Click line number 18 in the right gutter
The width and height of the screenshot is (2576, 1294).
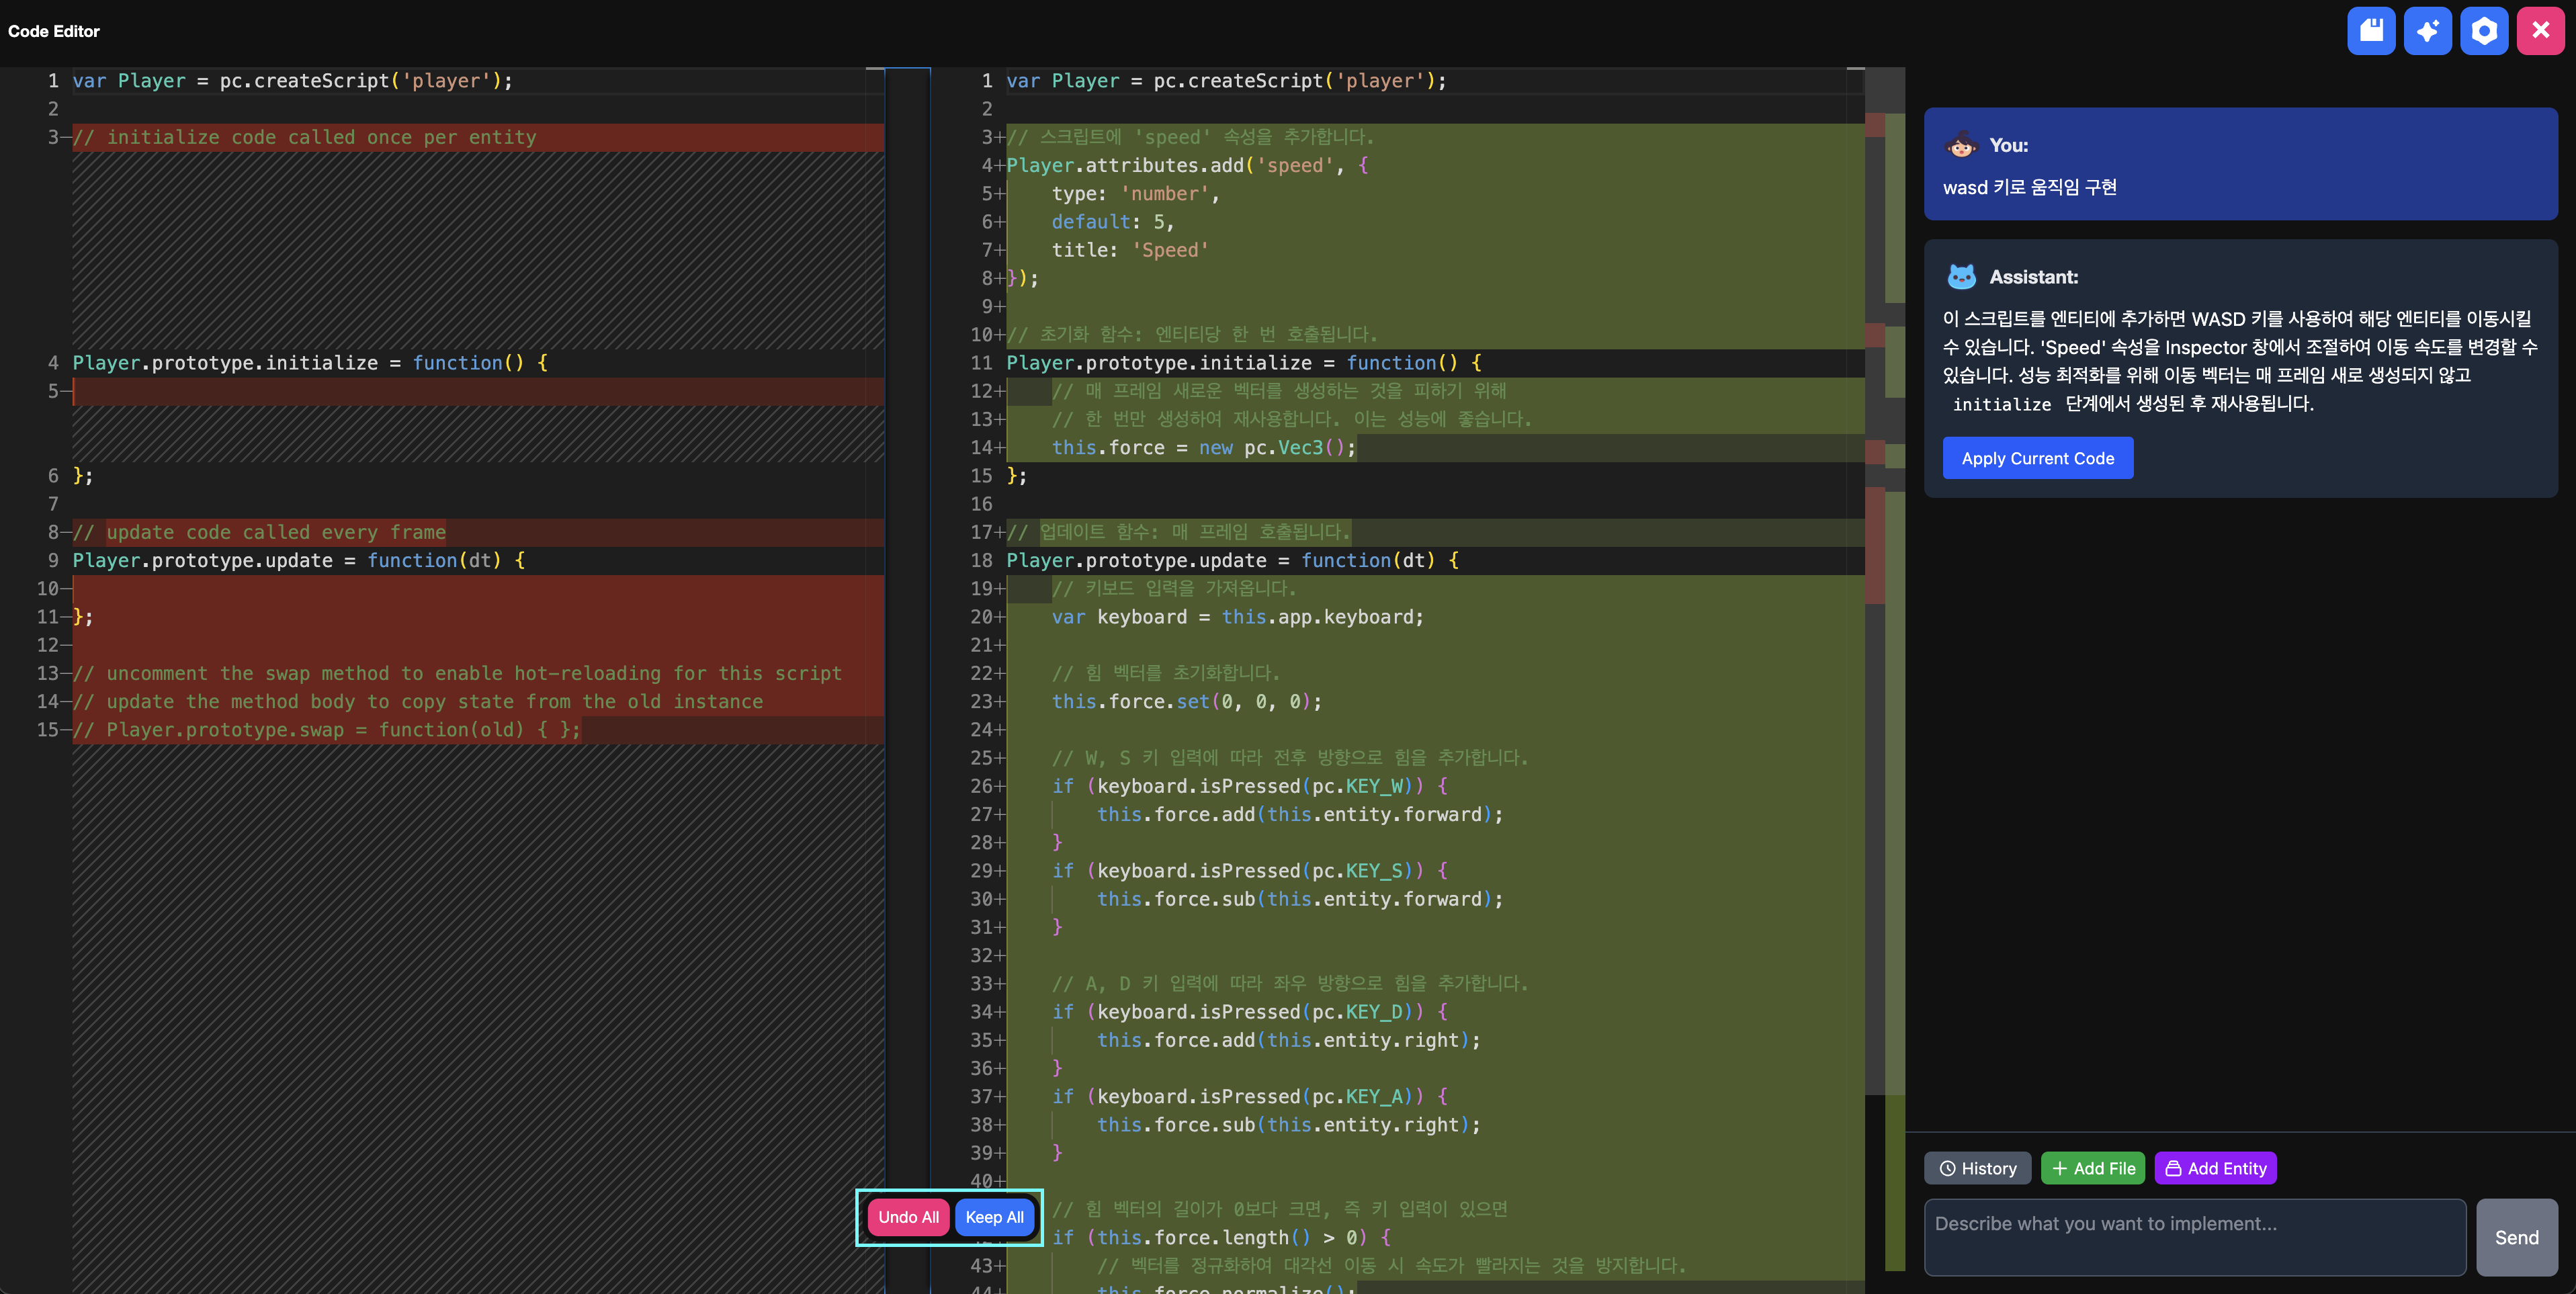coord(981,561)
